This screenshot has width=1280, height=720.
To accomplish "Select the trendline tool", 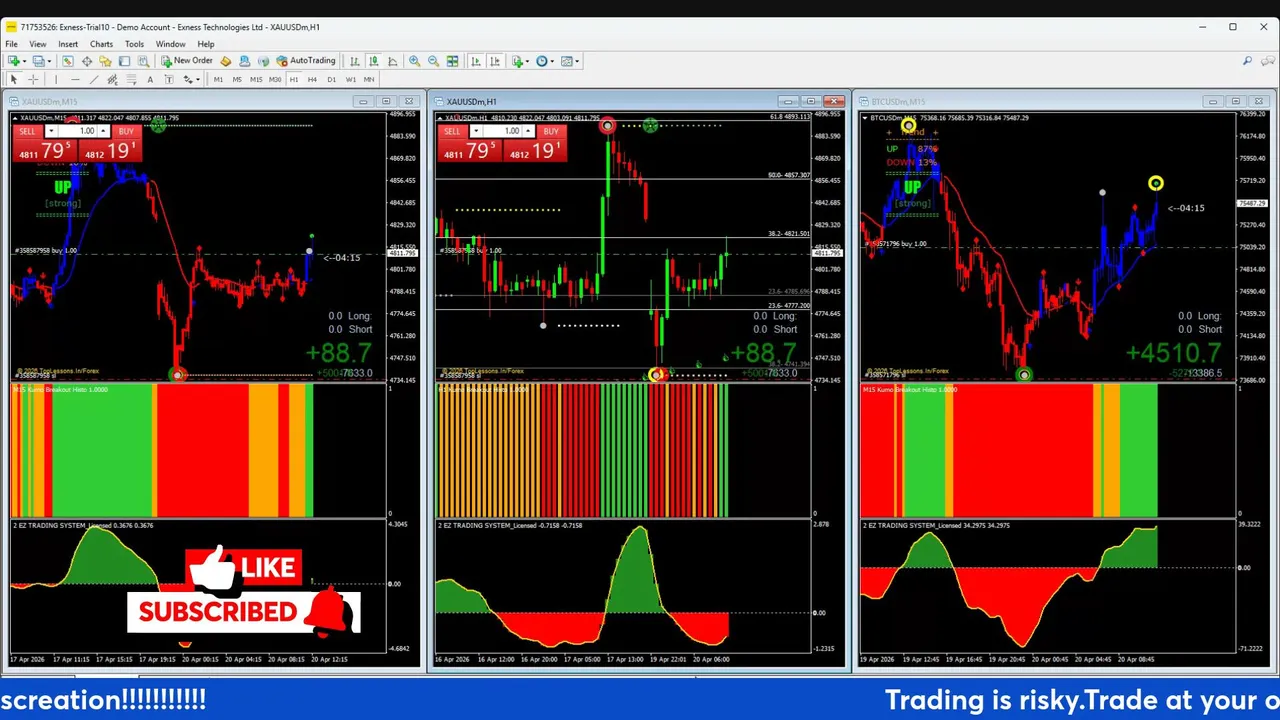I will 94,79.
